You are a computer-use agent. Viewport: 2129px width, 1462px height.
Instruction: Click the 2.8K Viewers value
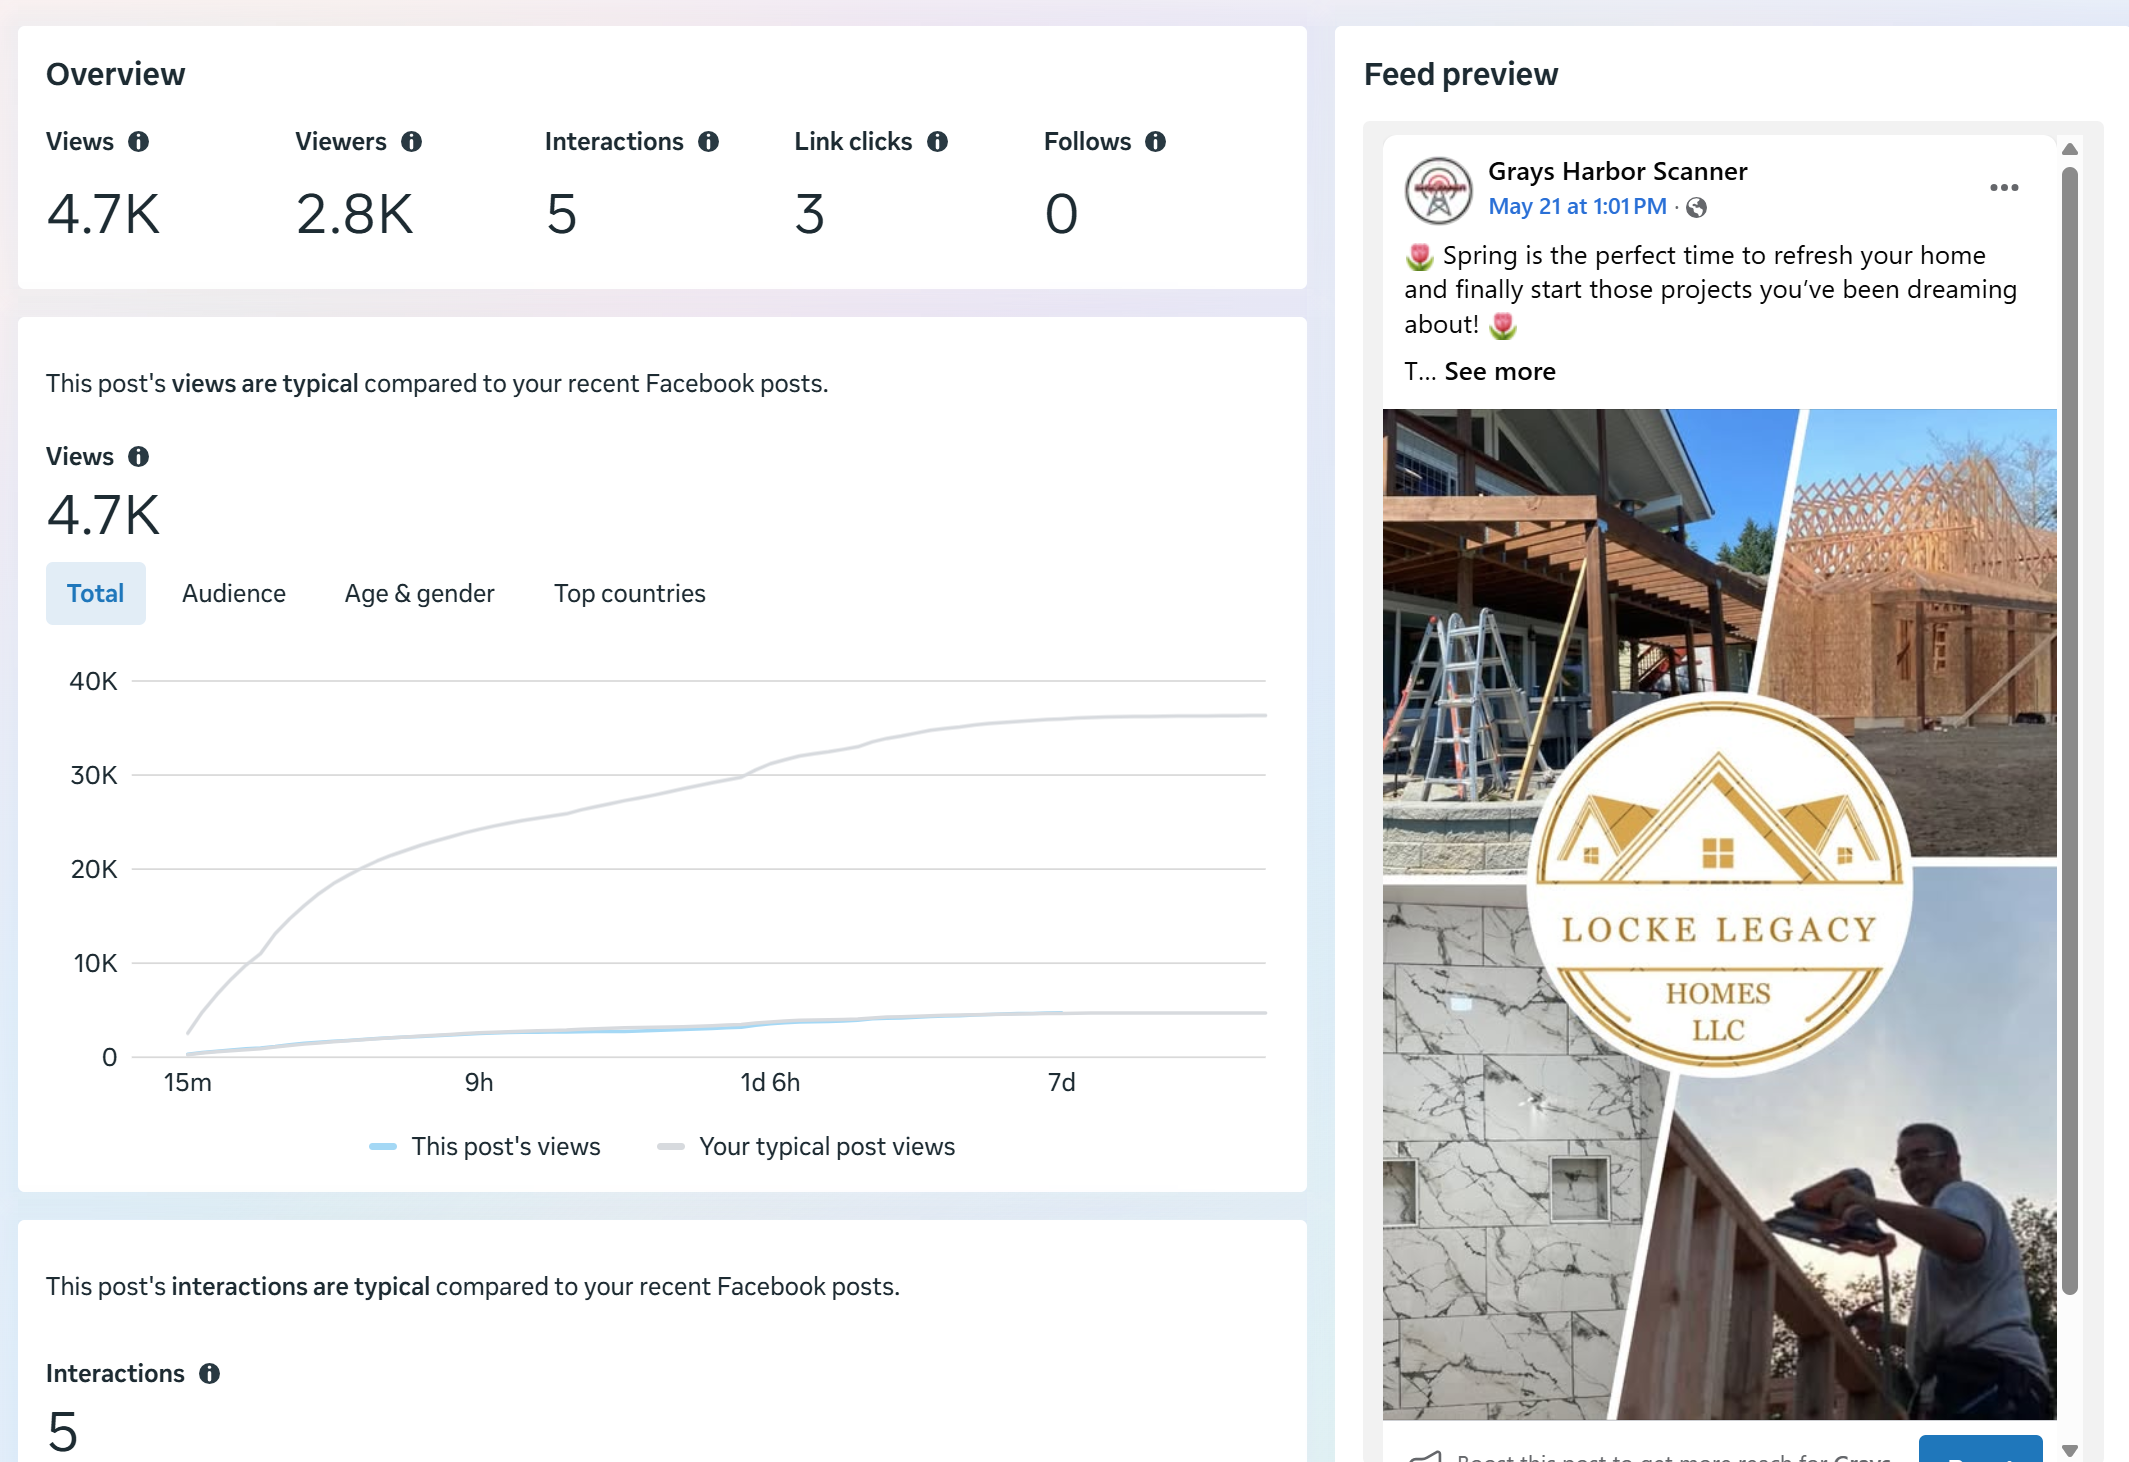[x=354, y=214]
